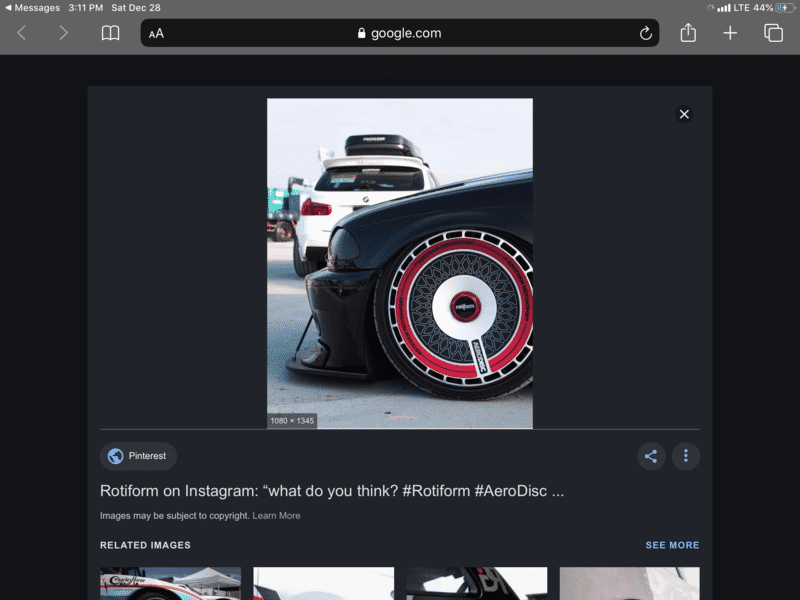Tap SEE MORE related images
This screenshot has width=800, height=600.
pos(672,545)
